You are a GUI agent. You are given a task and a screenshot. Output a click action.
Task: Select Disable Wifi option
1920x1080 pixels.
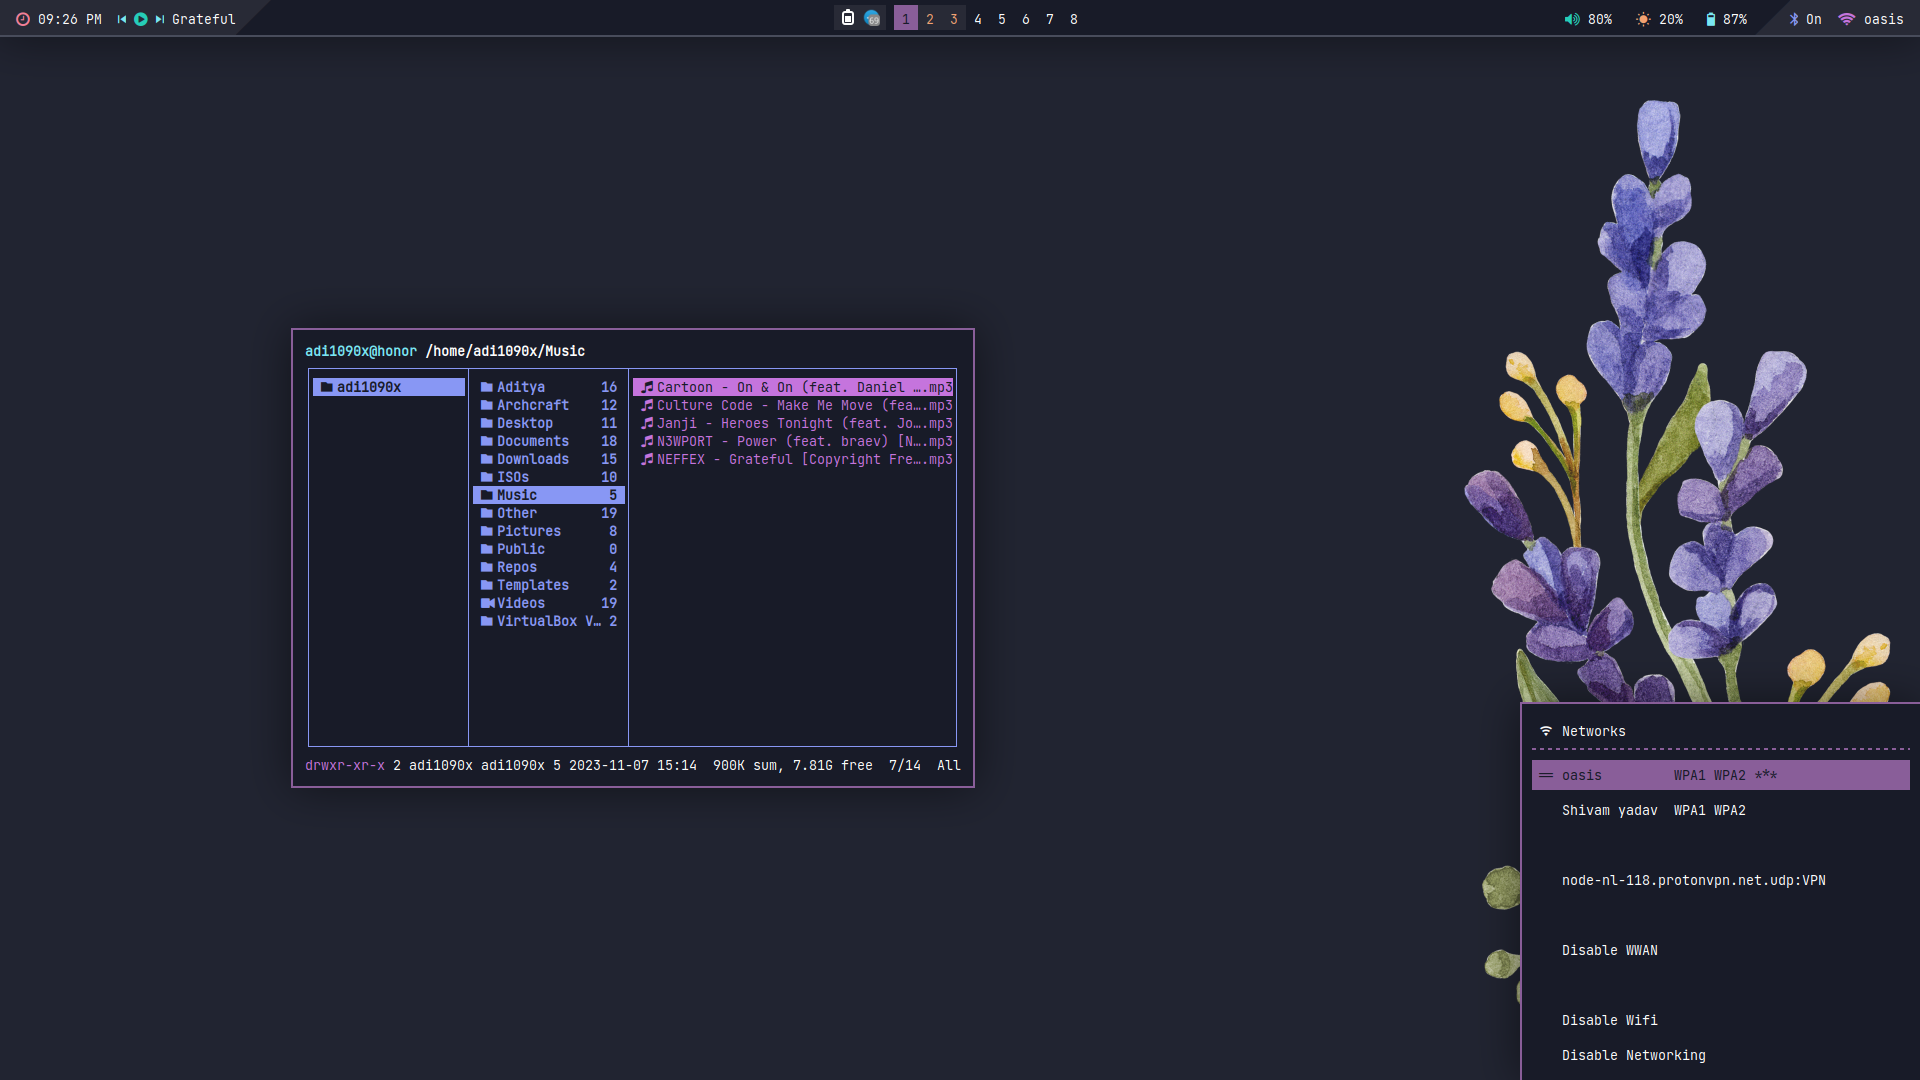coord(1609,1020)
